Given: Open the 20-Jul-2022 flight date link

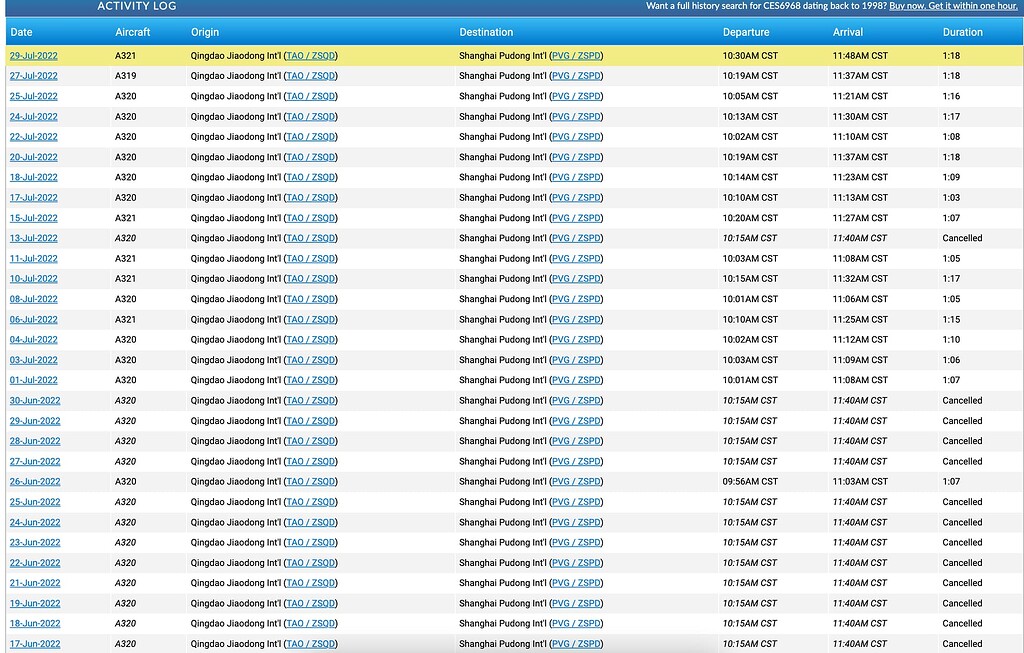Looking at the screenshot, I should [x=33, y=157].
